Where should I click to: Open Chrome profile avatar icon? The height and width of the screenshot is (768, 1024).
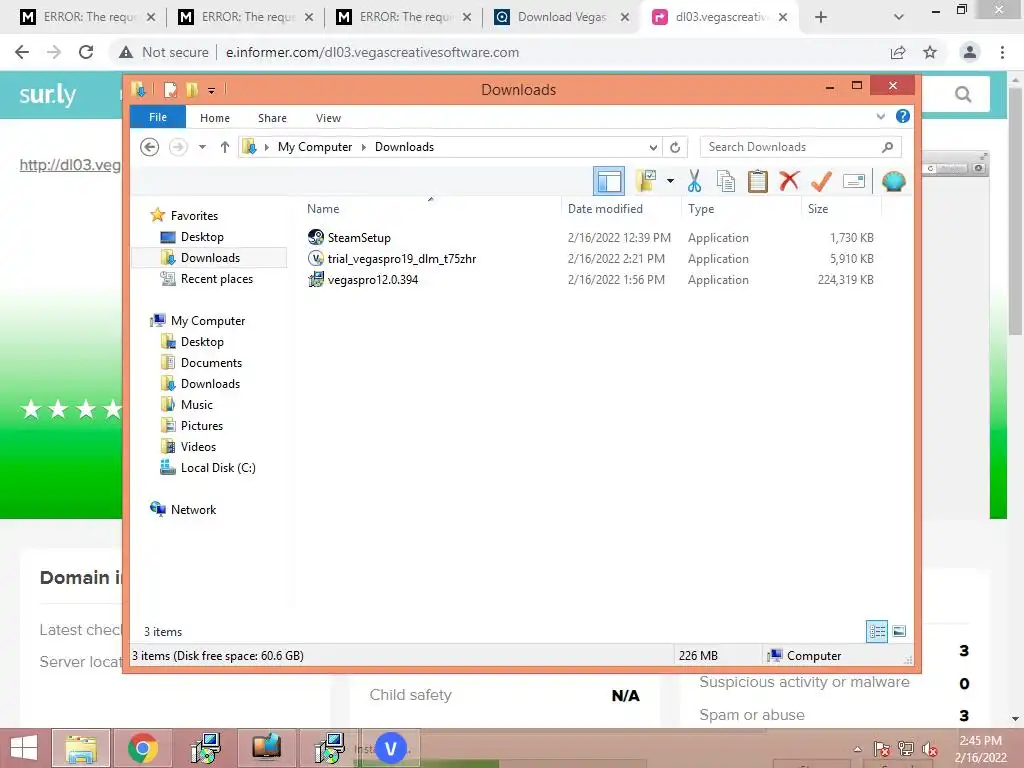tap(970, 52)
